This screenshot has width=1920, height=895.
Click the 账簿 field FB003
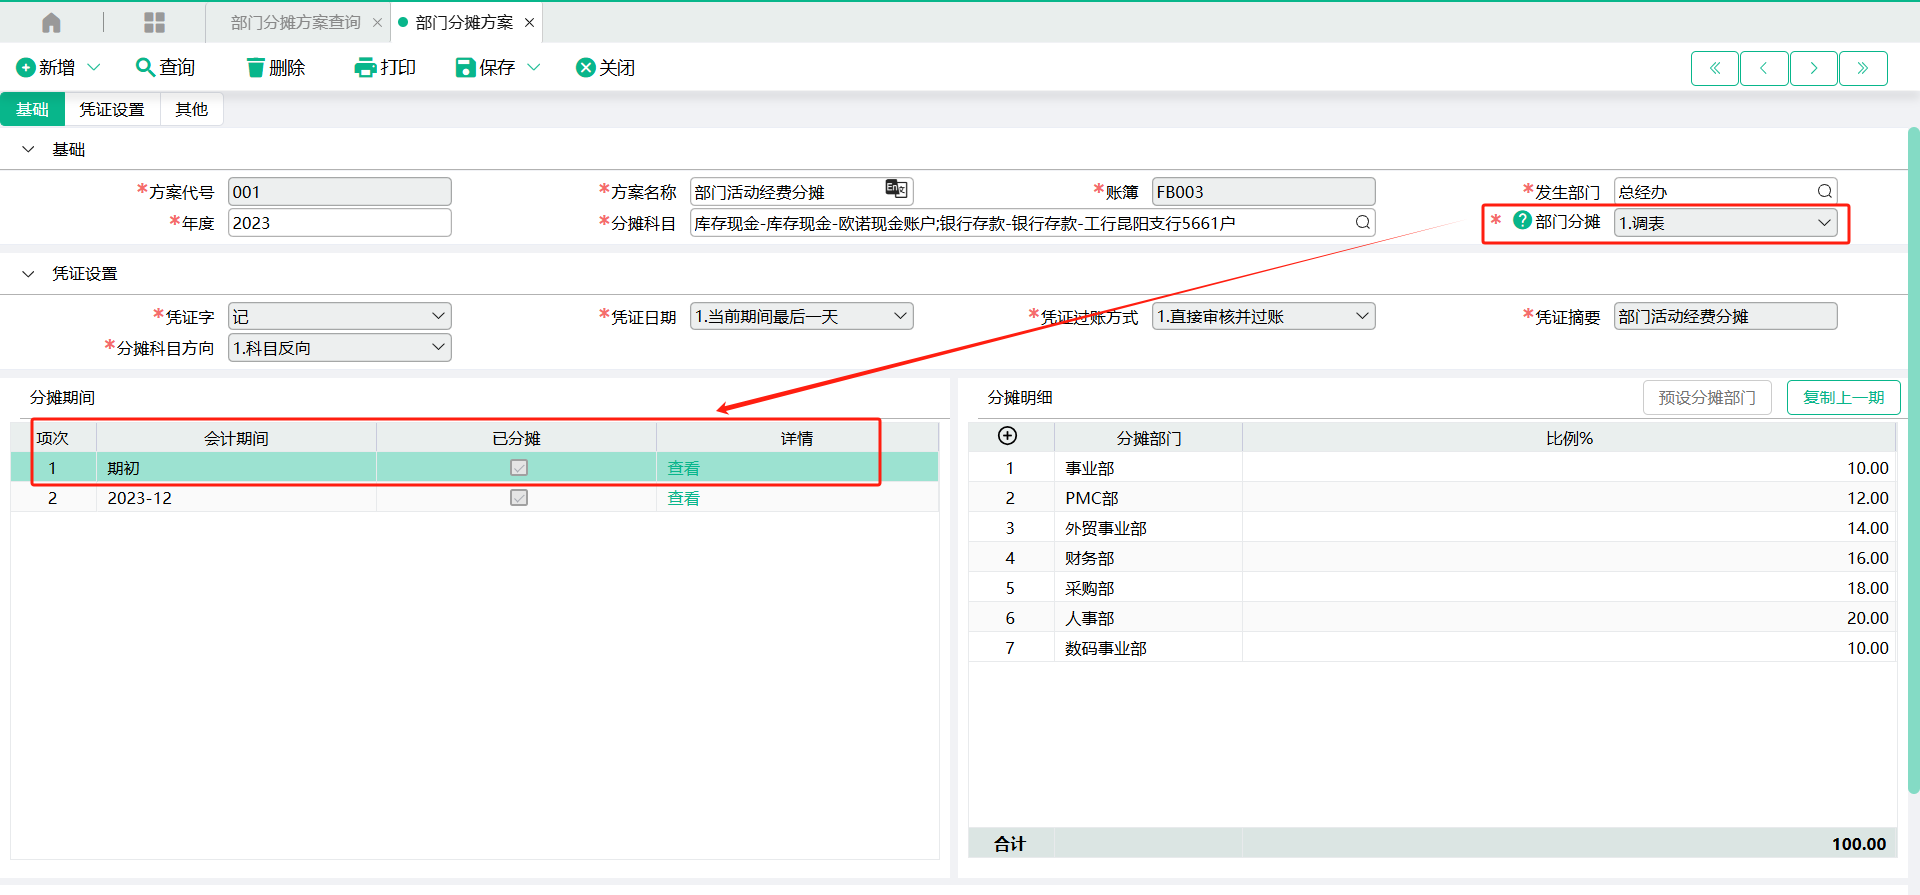tap(1263, 192)
